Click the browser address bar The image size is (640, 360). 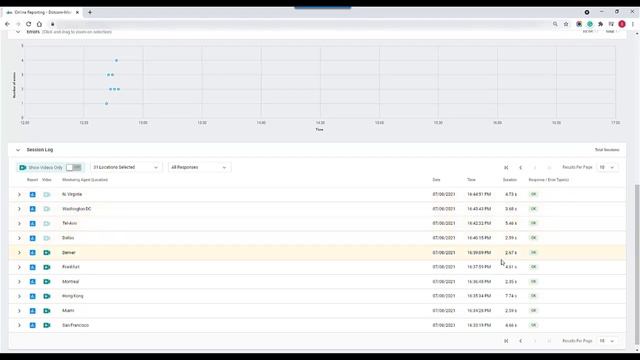302,24
